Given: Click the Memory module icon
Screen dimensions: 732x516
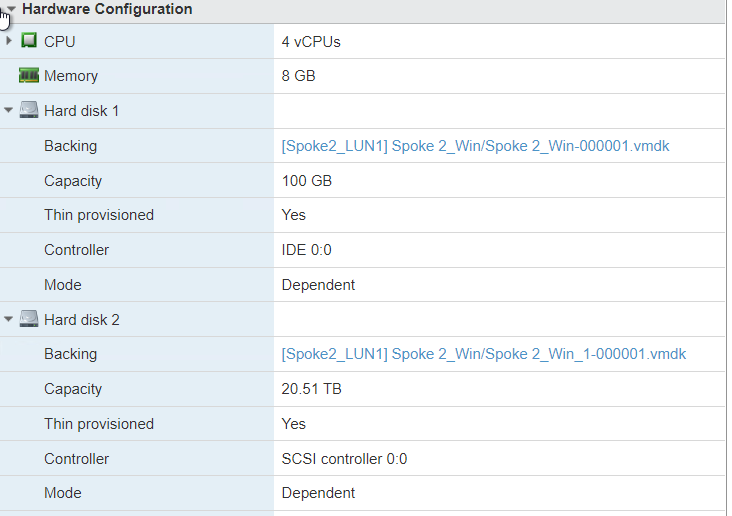Looking at the screenshot, I should [x=29, y=76].
